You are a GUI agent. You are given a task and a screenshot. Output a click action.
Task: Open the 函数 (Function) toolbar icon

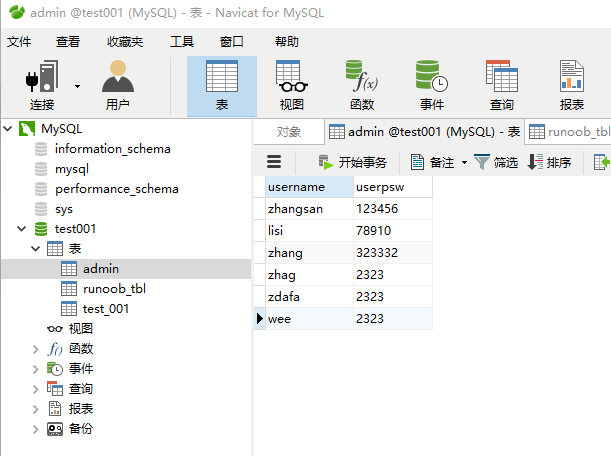(362, 86)
